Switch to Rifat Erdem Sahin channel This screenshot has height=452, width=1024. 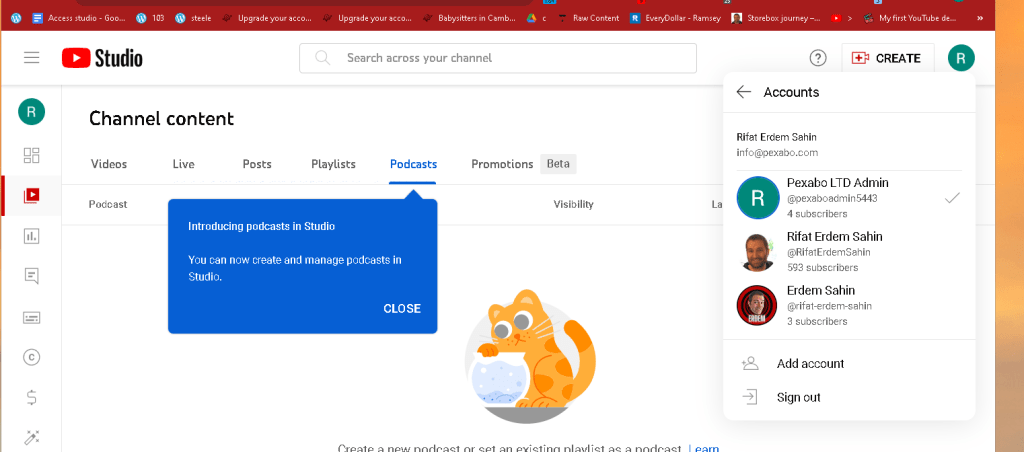pos(849,251)
